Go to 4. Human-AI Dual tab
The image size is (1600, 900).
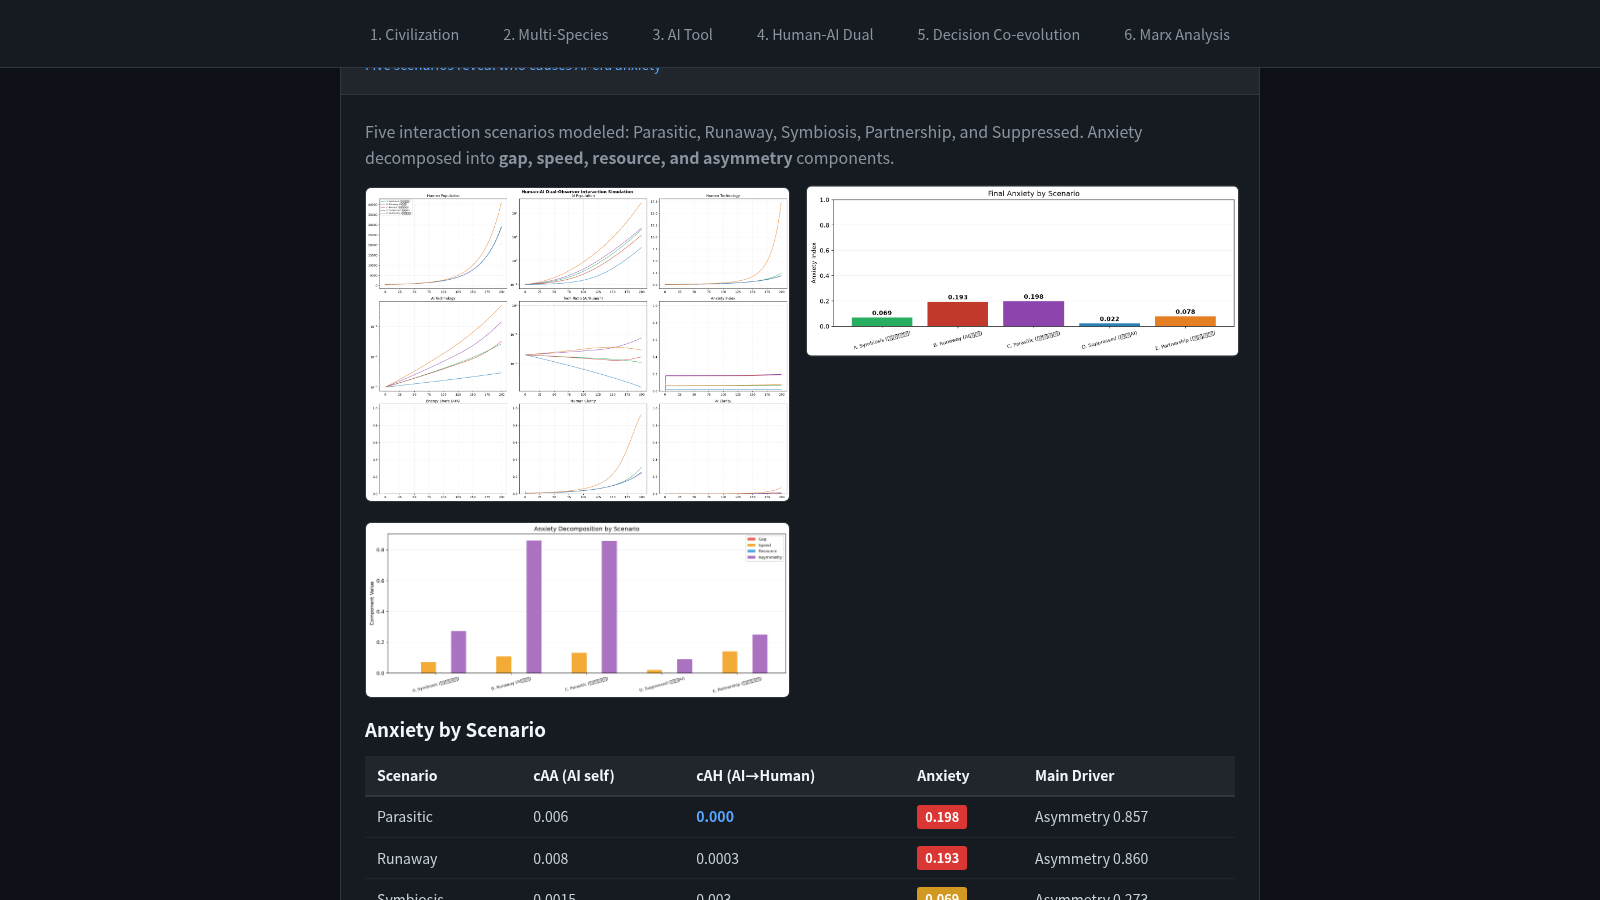point(815,34)
